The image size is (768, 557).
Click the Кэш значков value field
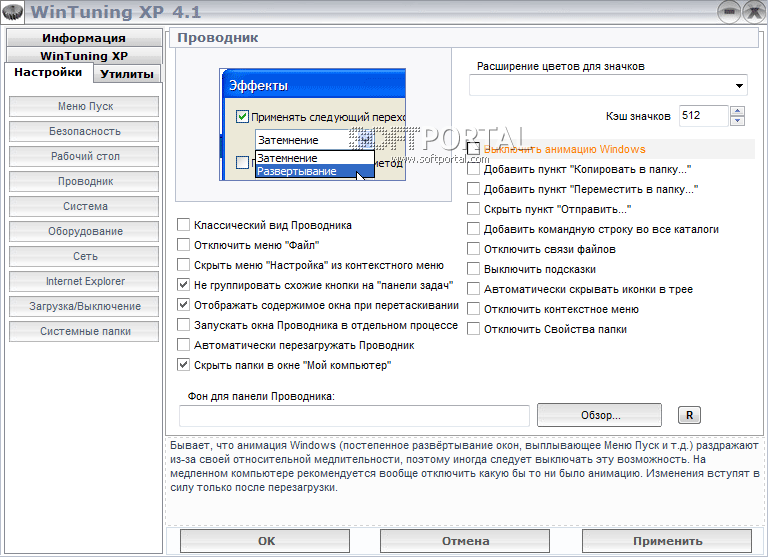coord(703,116)
